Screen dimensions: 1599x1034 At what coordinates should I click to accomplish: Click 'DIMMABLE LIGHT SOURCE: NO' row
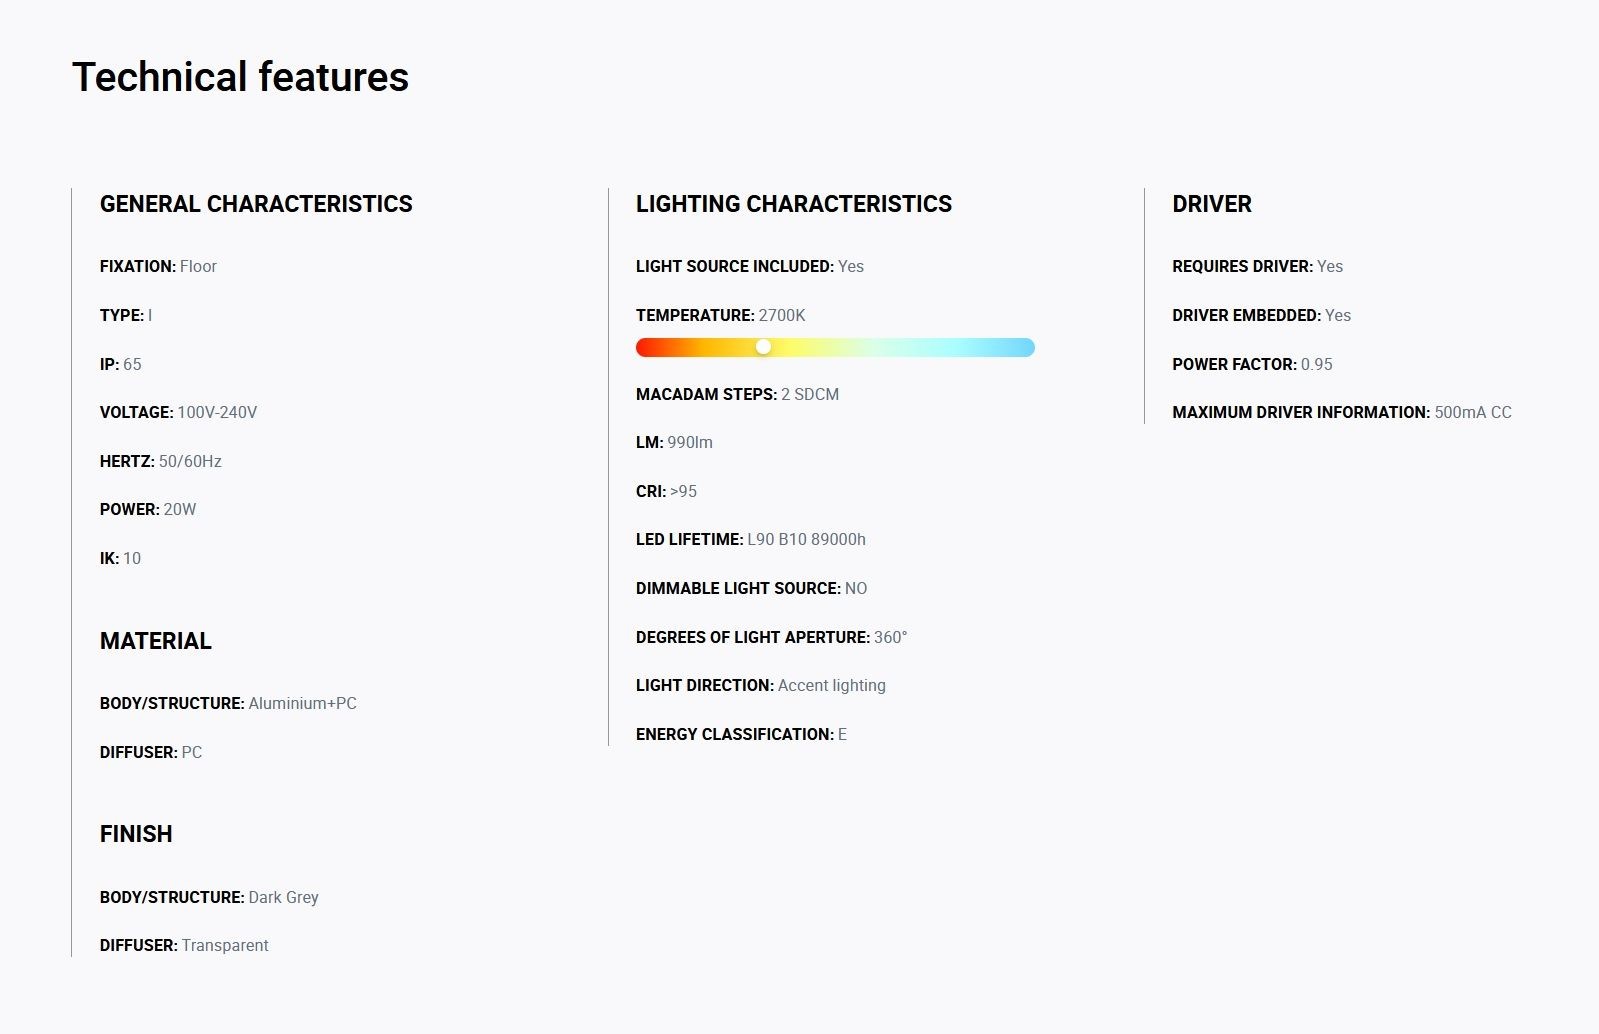click(x=751, y=588)
